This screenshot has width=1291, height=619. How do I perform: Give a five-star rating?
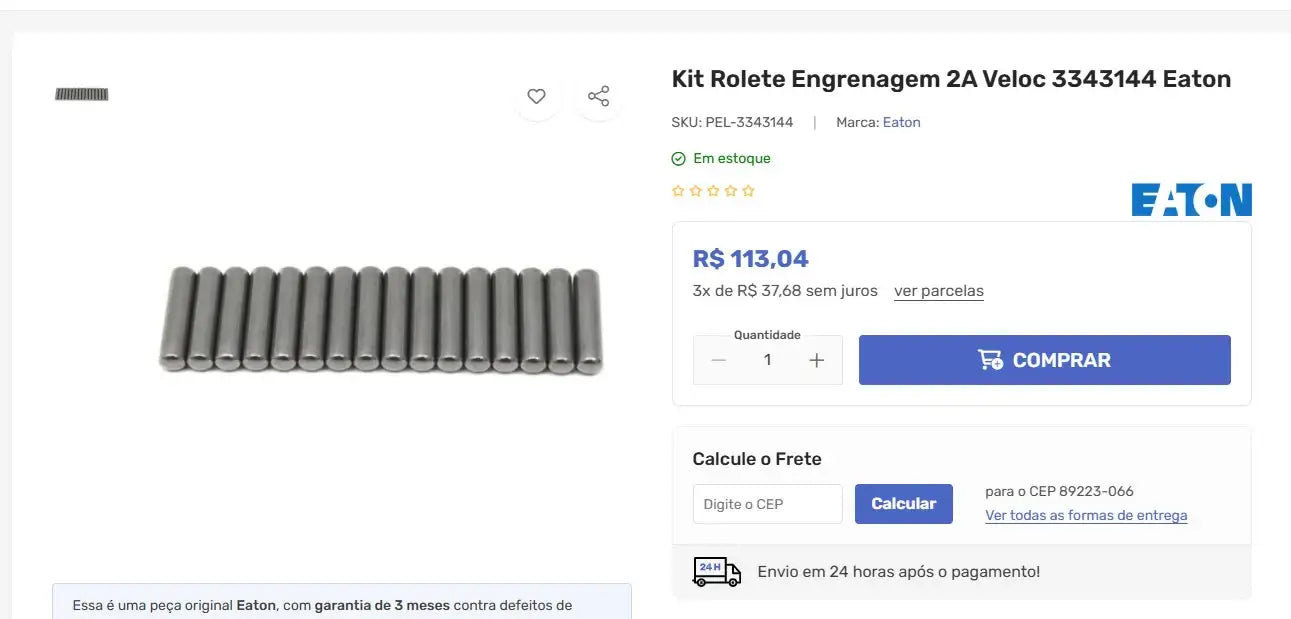coord(749,190)
